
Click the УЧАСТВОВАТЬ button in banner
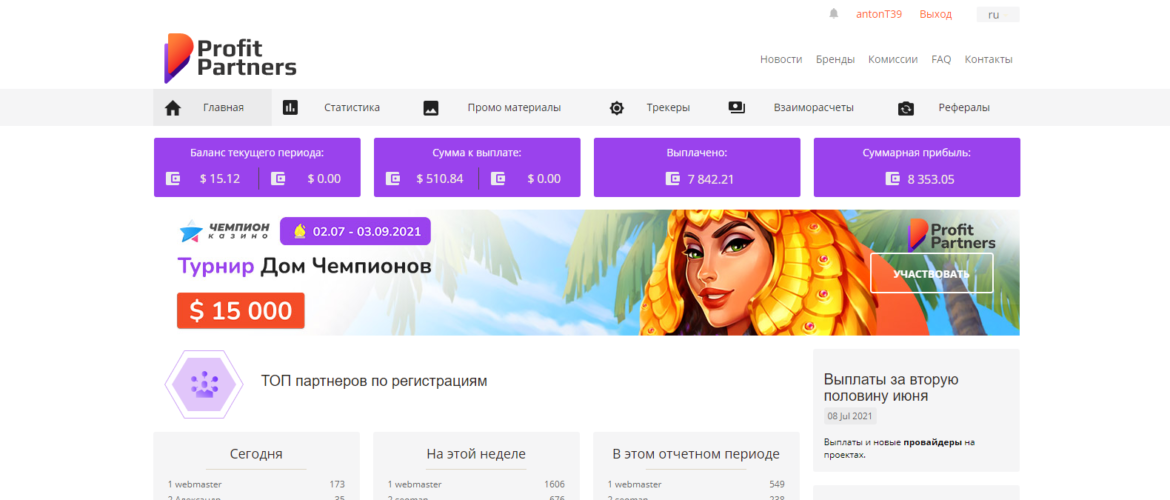point(931,273)
